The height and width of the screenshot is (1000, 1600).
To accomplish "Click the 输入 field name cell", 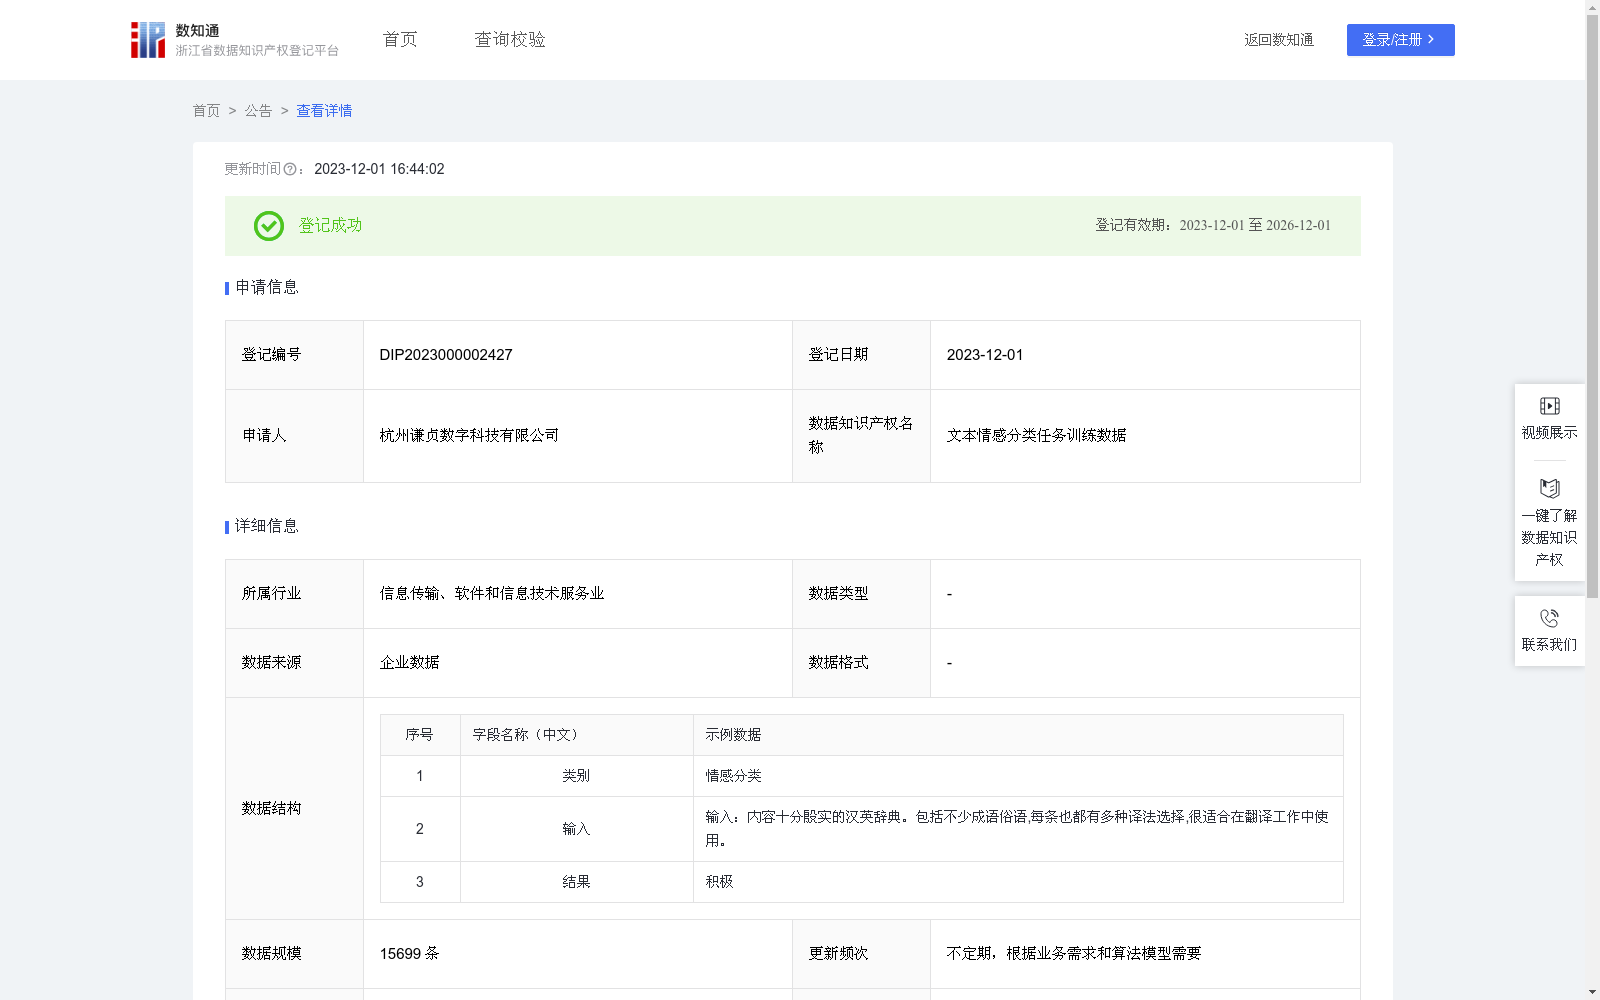I will pos(576,829).
